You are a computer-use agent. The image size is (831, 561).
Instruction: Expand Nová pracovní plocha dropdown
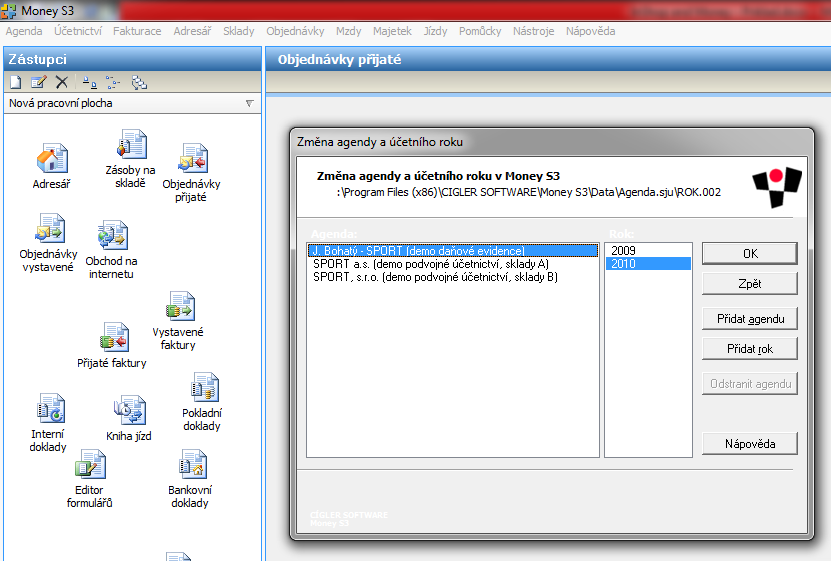click(x=250, y=103)
